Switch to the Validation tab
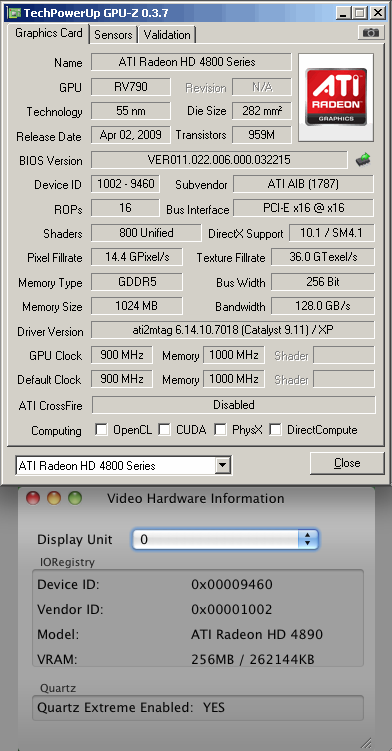Screen dimensions: 392x751 (x=167, y=34)
